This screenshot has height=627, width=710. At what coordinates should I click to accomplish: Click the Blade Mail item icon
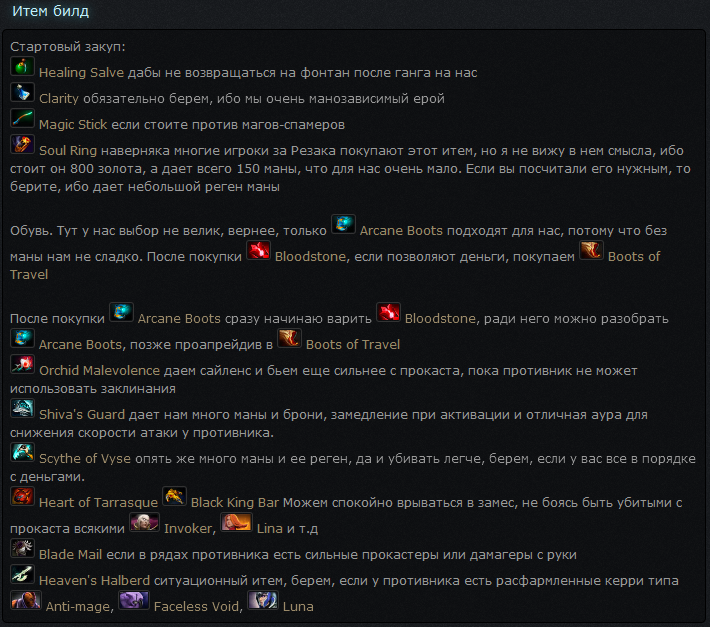click(22, 548)
